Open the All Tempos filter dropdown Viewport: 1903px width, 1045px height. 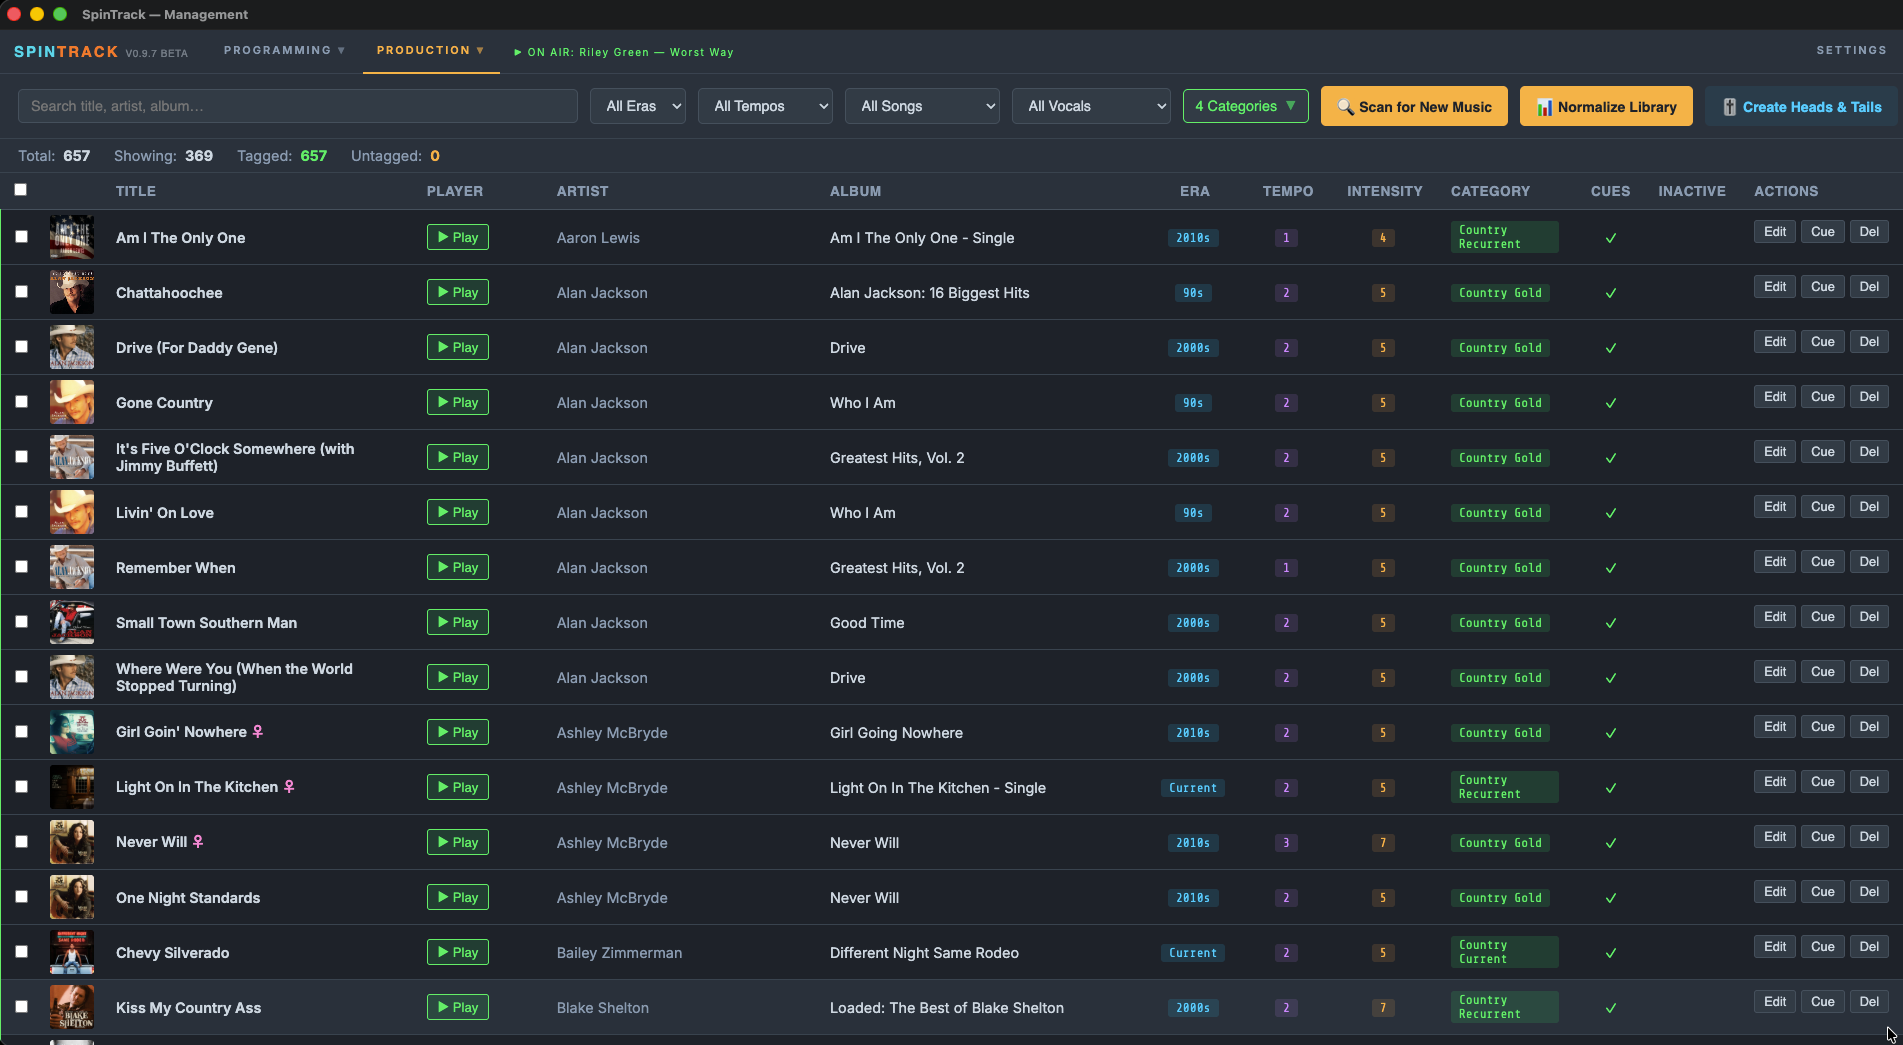click(766, 106)
